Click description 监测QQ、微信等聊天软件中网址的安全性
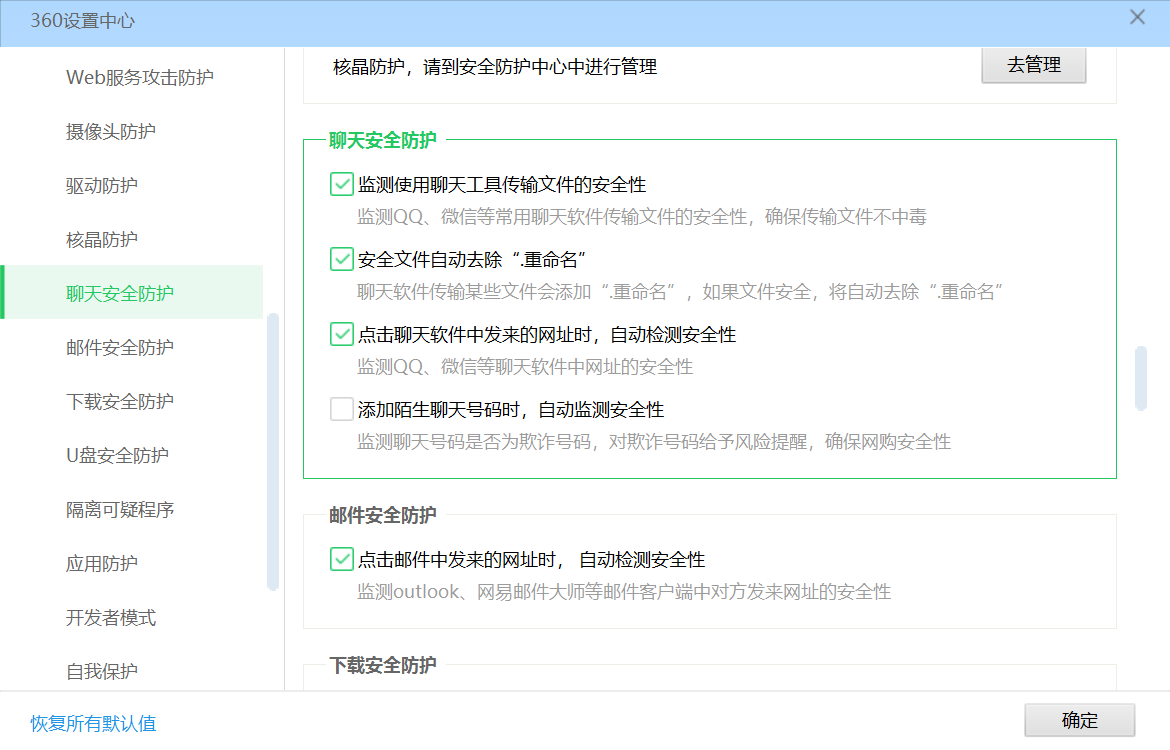The width and height of the screenshot is (1170, 750). point(525,366)
